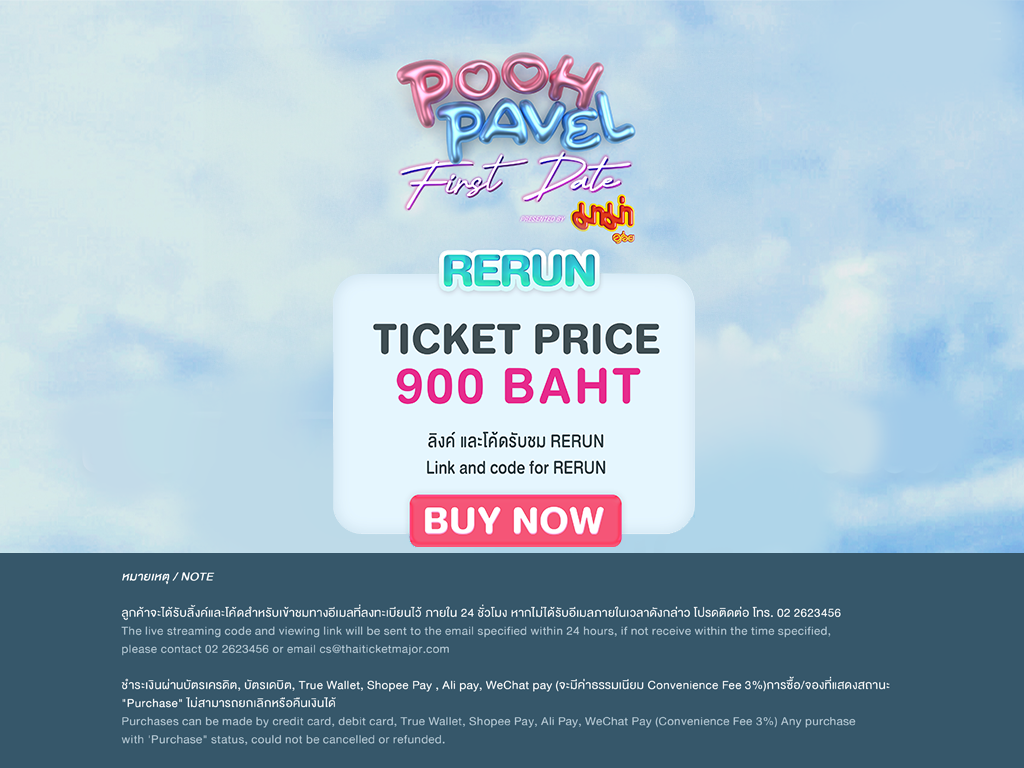This screenshot has height=768, width=1024.
Task: Click the pink POOH balloon lettering
Action: click(x=500, y=87)
